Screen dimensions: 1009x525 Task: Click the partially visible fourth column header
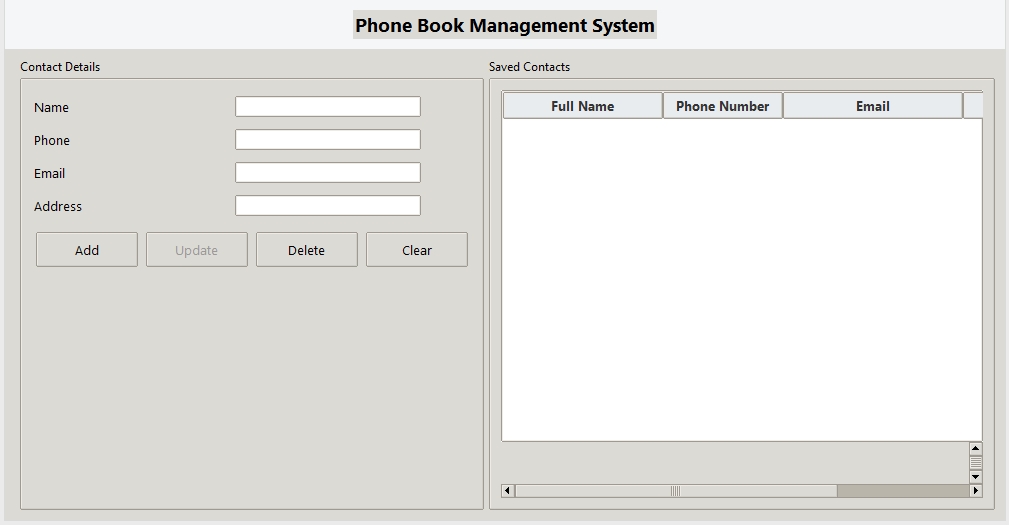click(x=972, y=106)
